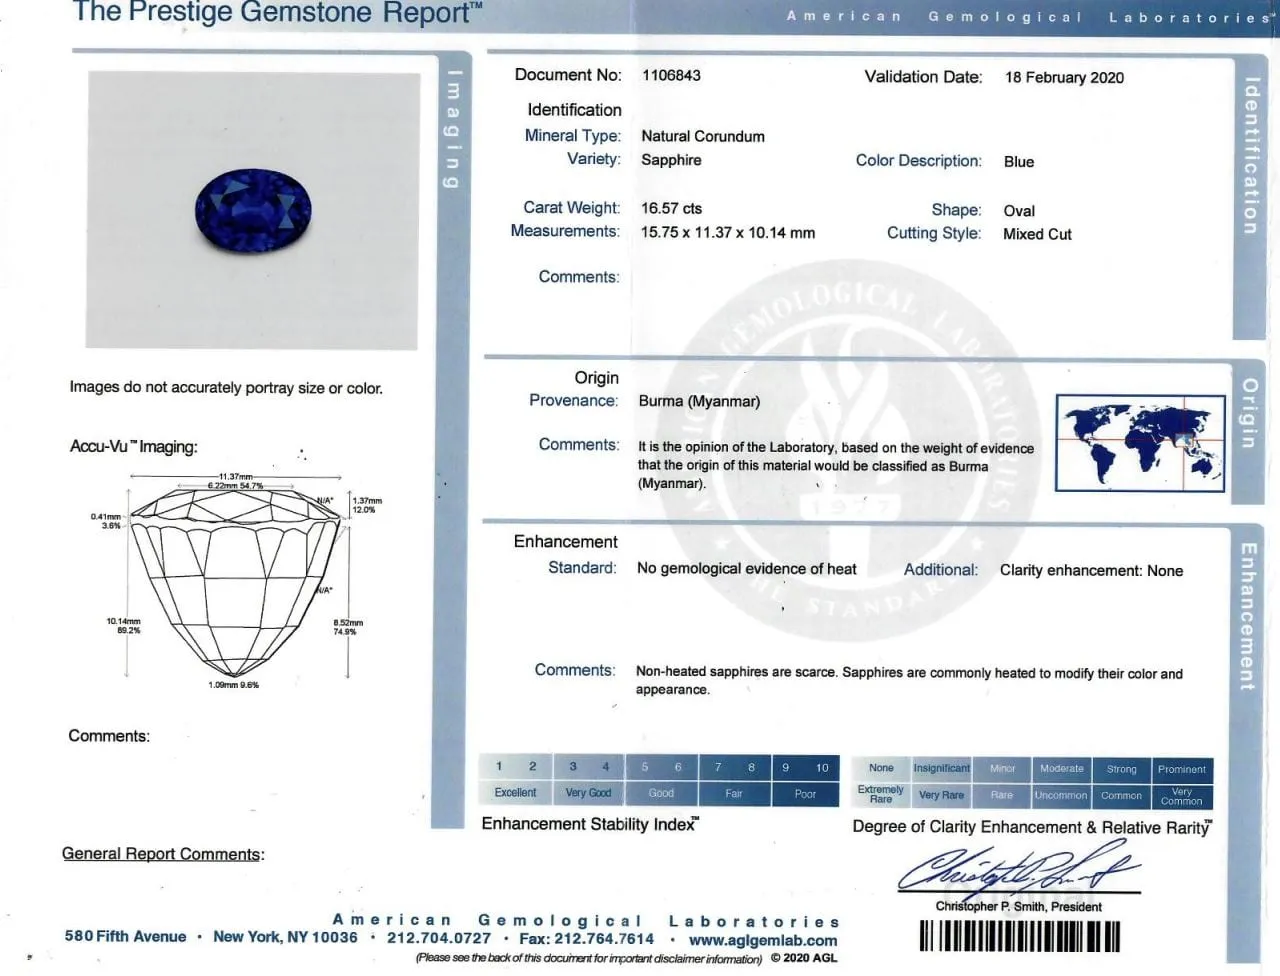1280x976 pixels.
Task: Select the vertical Enhancement section label
Action: coord(1248,616)
